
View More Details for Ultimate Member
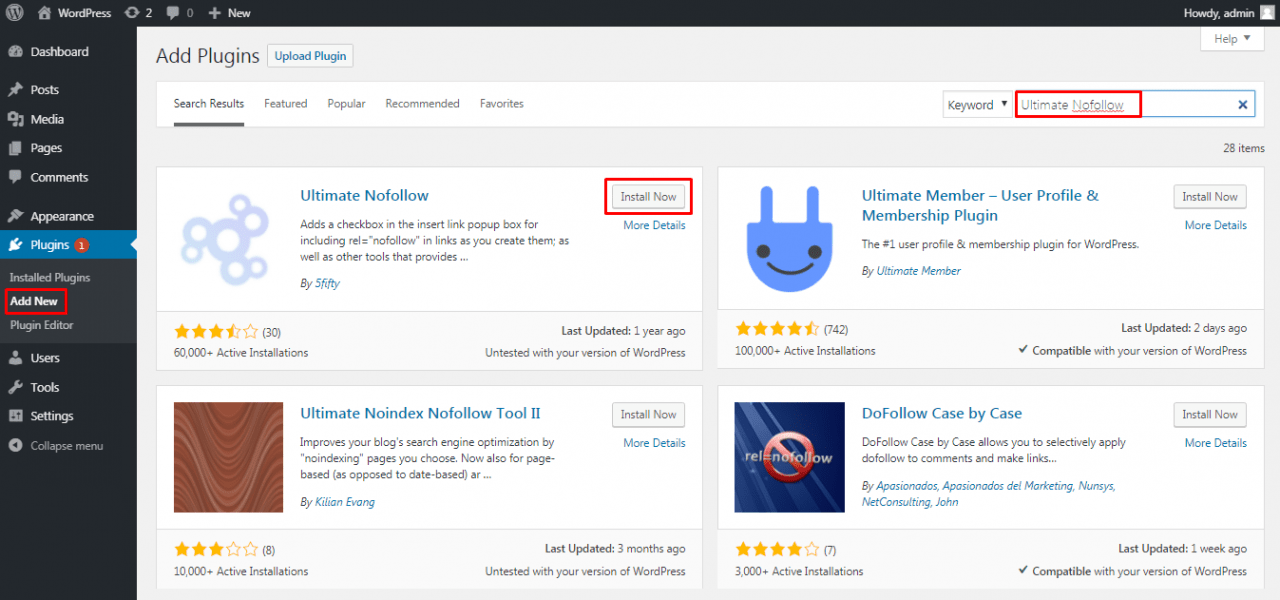click(1216, 226)
